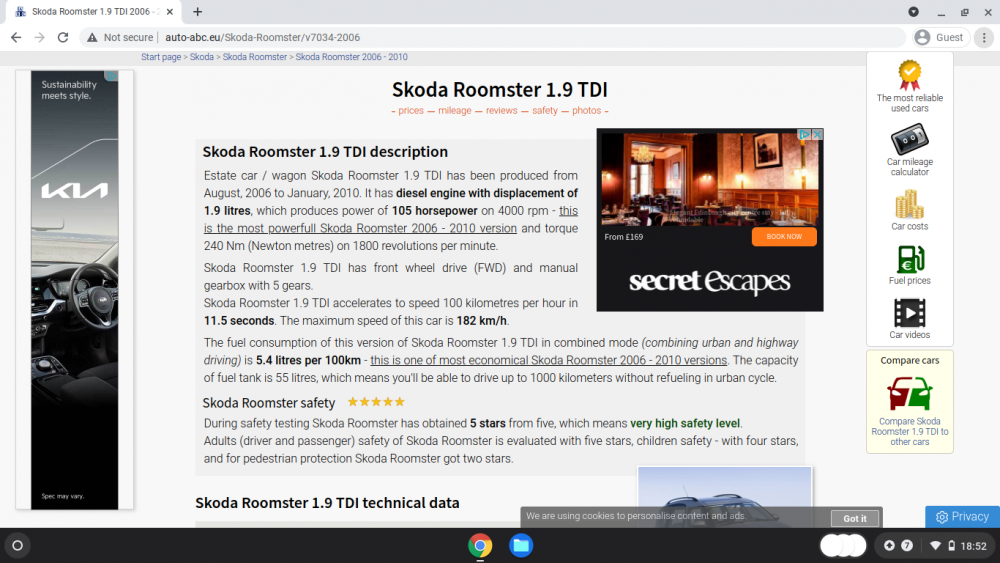
Task: Open the most reliable used cars icon
Action: click(909, 75)
